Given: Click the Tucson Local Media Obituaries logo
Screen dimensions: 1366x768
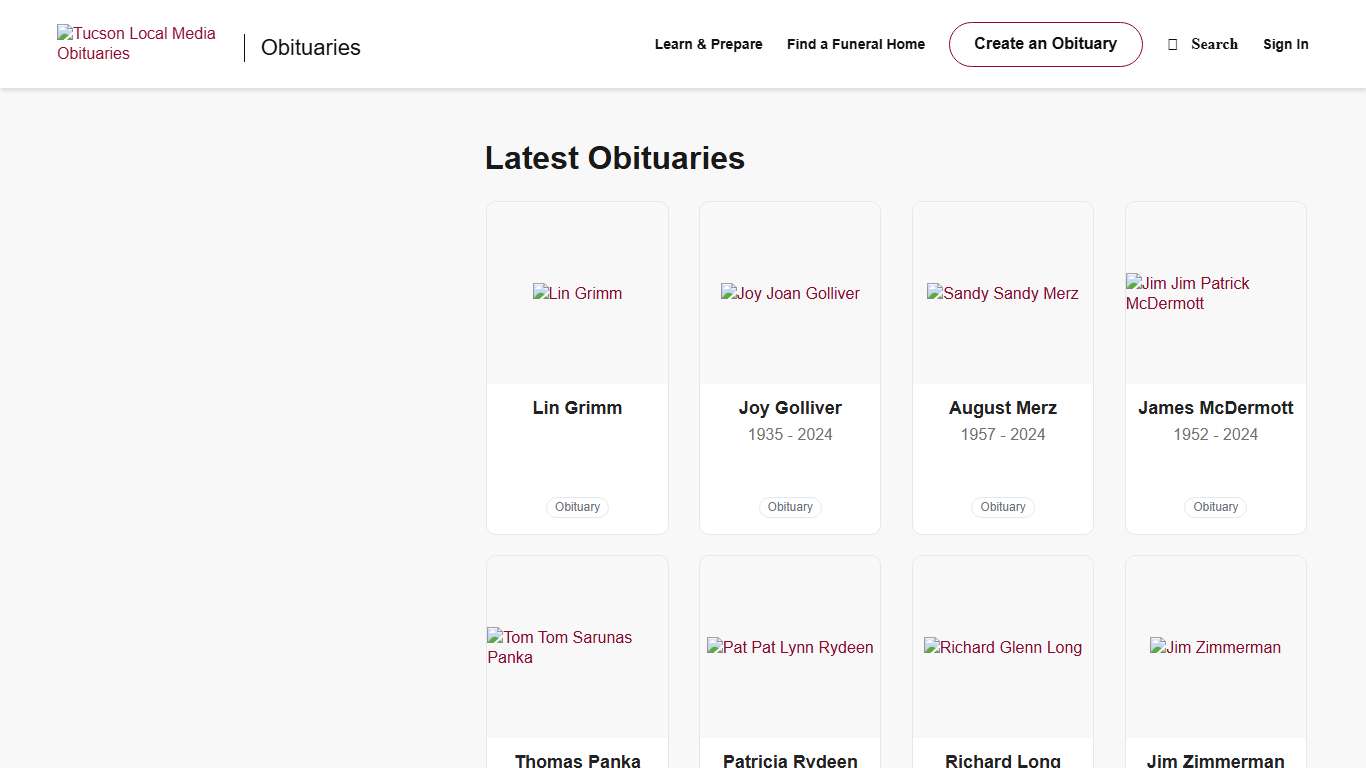Looking at the screenshot, I should (x=137, y=43).
